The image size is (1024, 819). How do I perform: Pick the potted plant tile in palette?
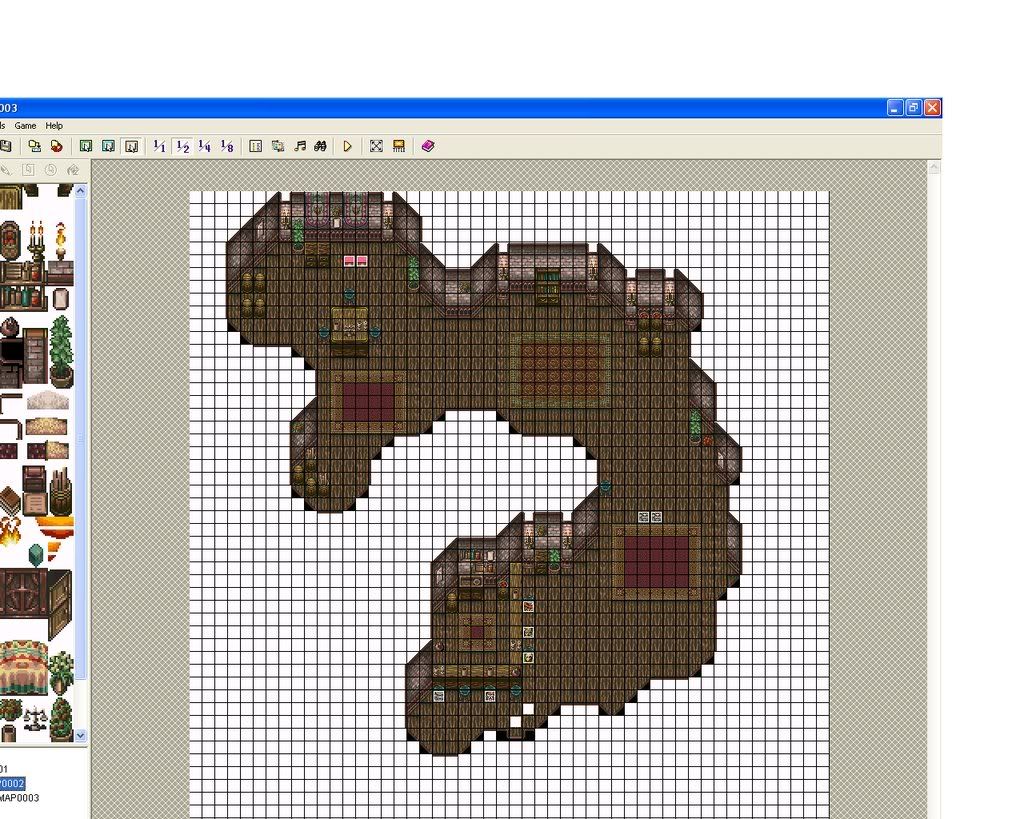click(61, 350)
